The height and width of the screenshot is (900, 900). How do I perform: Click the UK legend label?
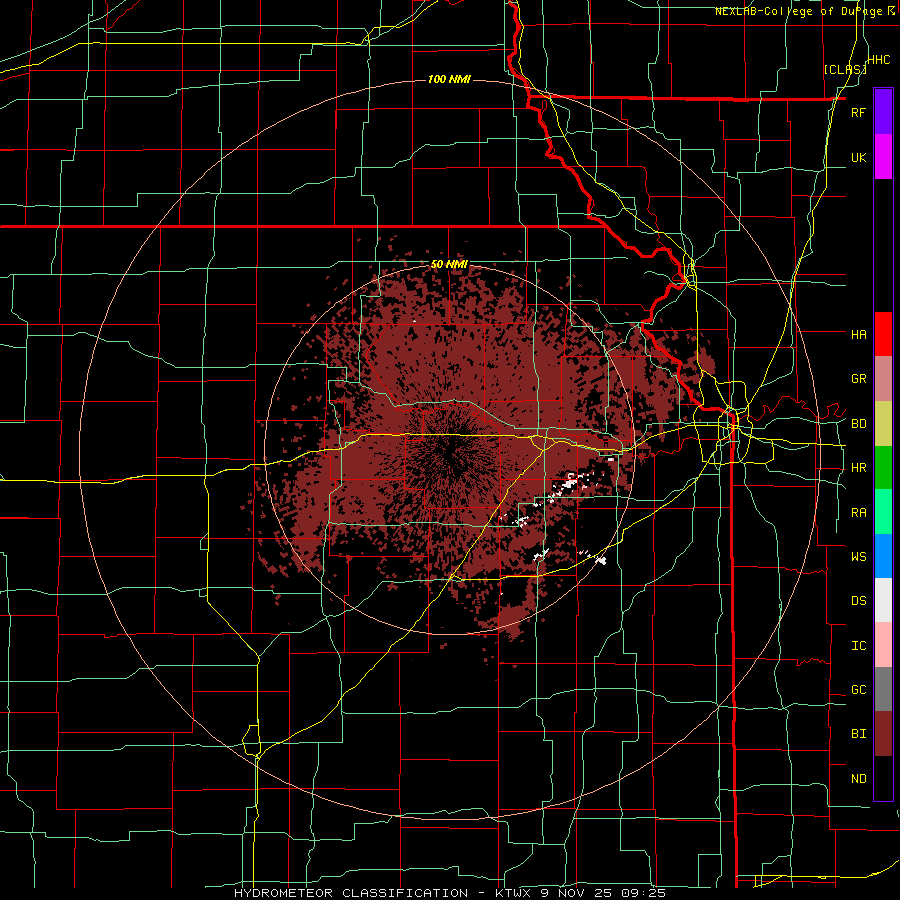(x=858, y=157)
